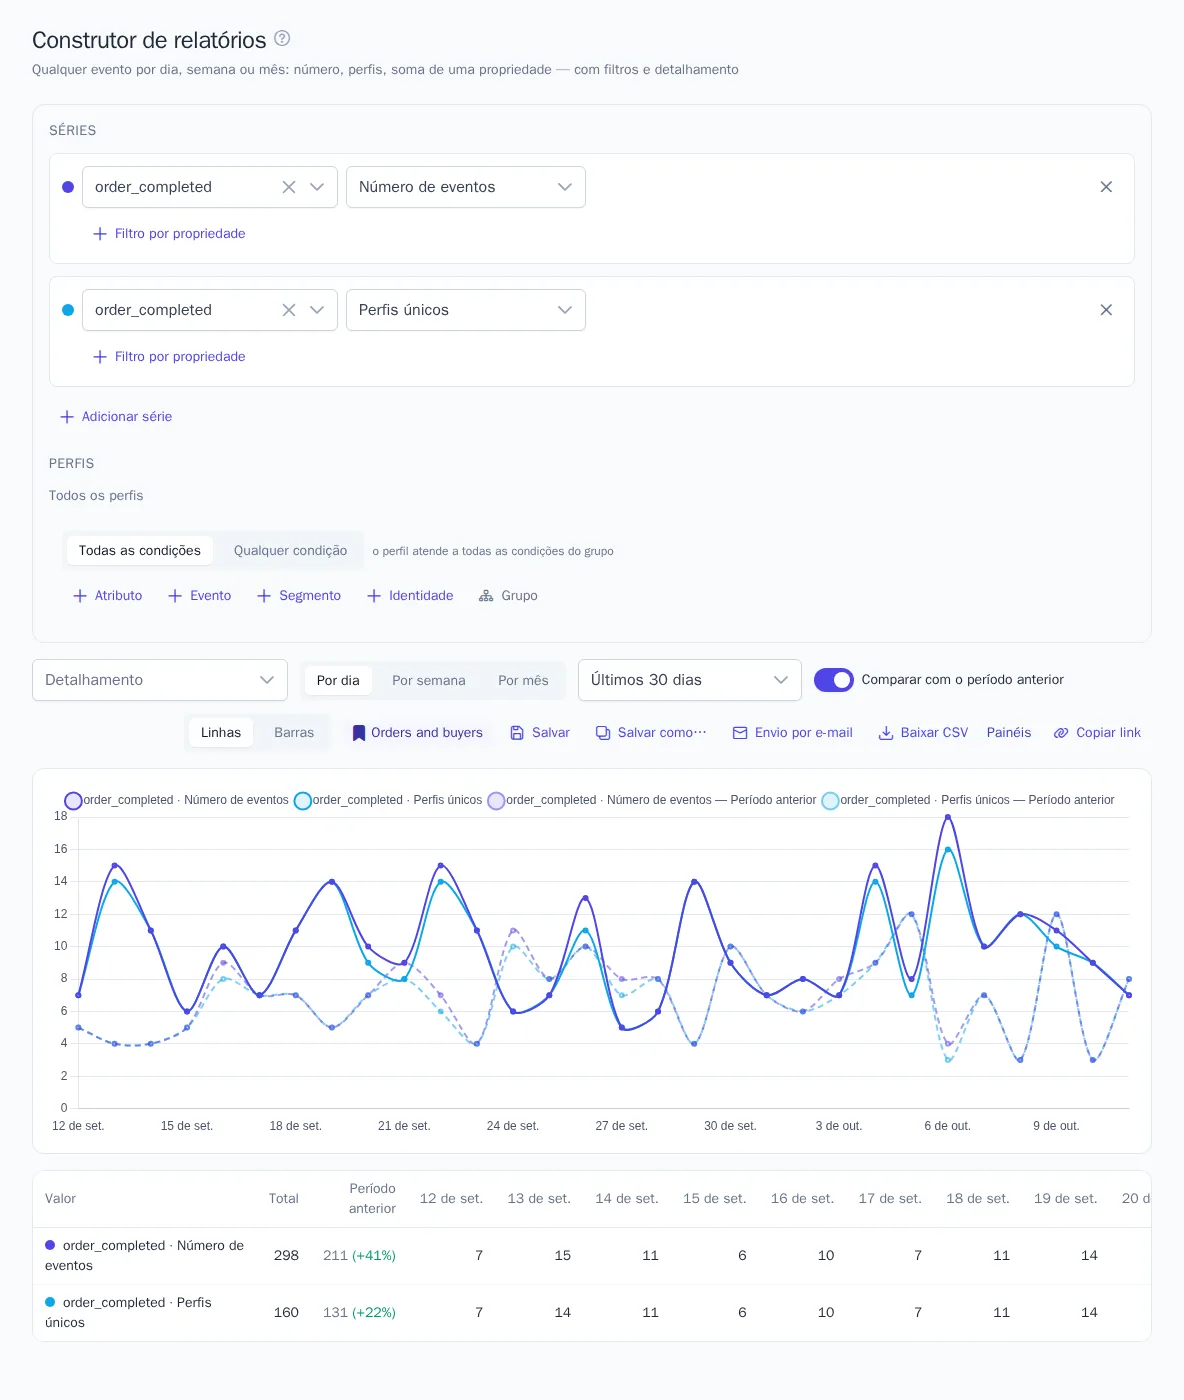Copy the report link via Copiar link
Screen dimensions: 1184x1400
tap(1097, 732)
